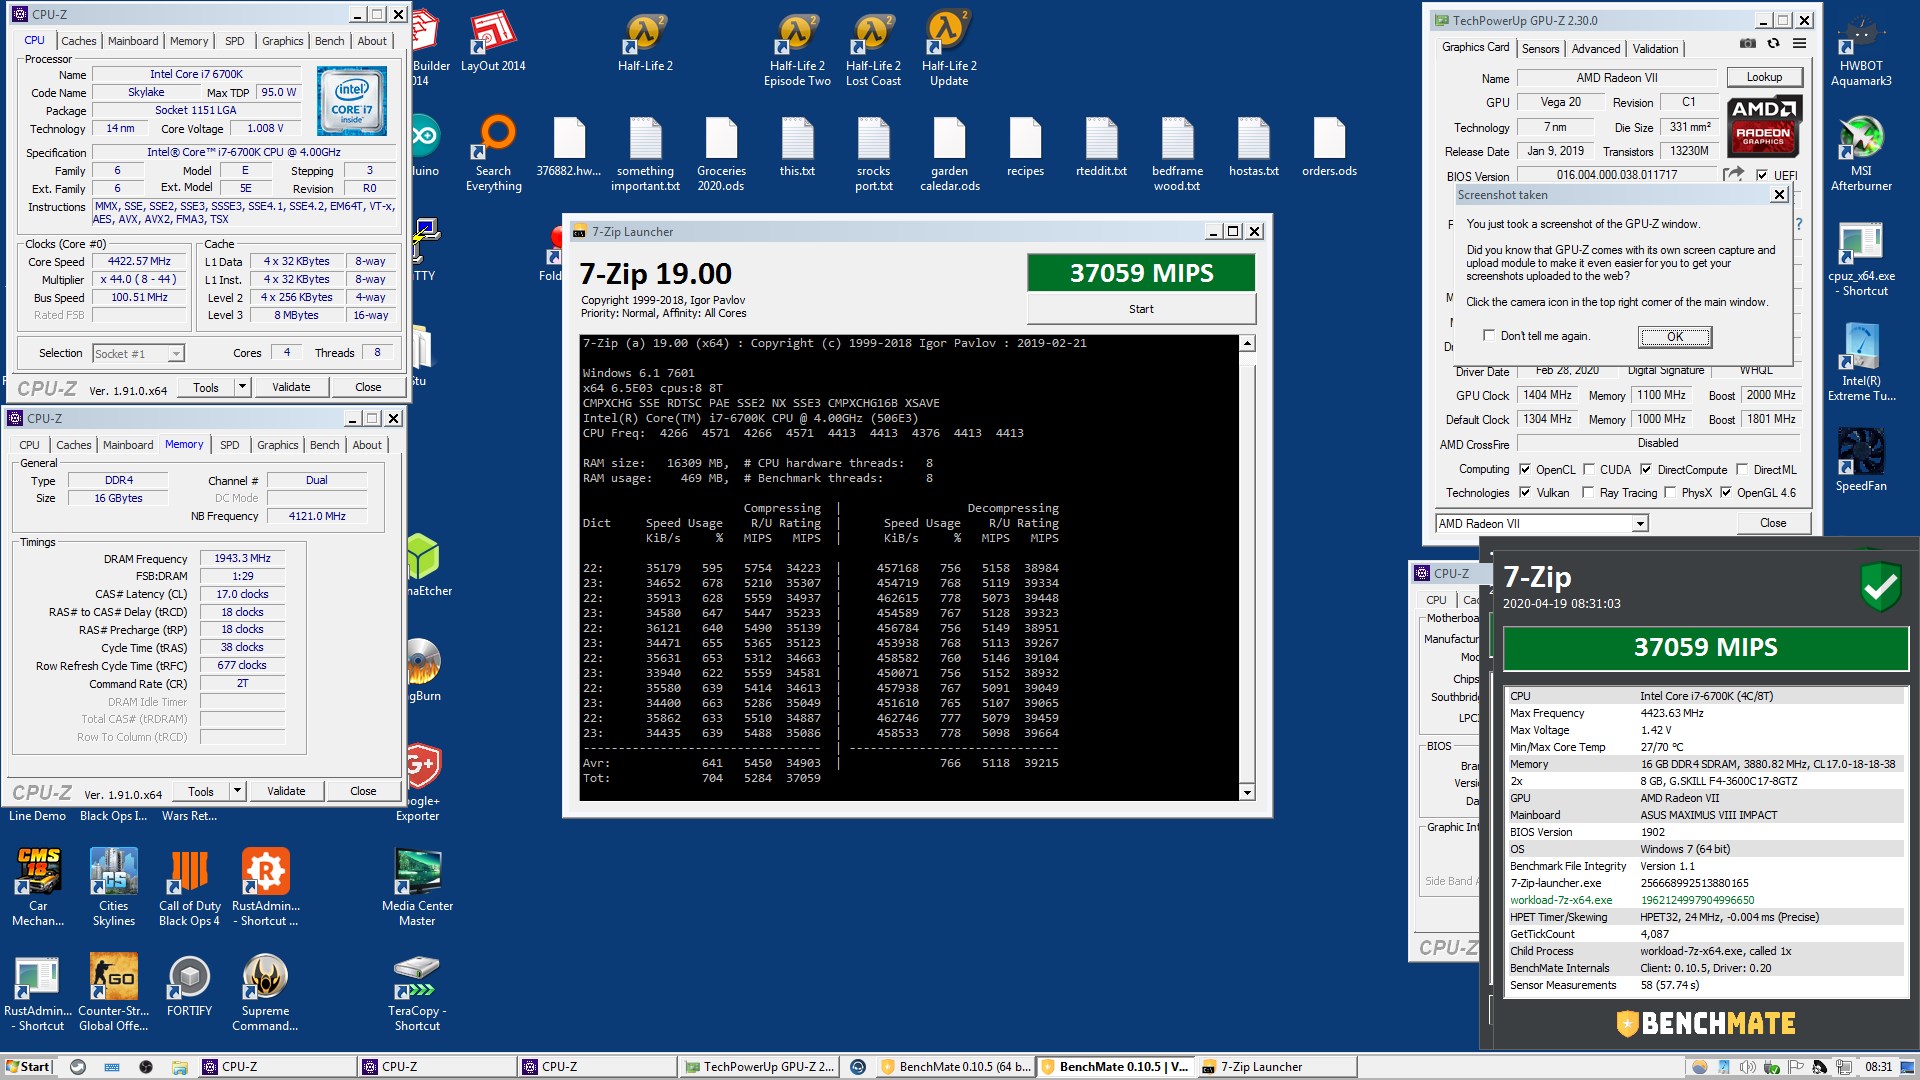Open the Half-Life 2 desktop shortcut
The width and height of the screenshot is (1920, 1080).
click(645, 42)
